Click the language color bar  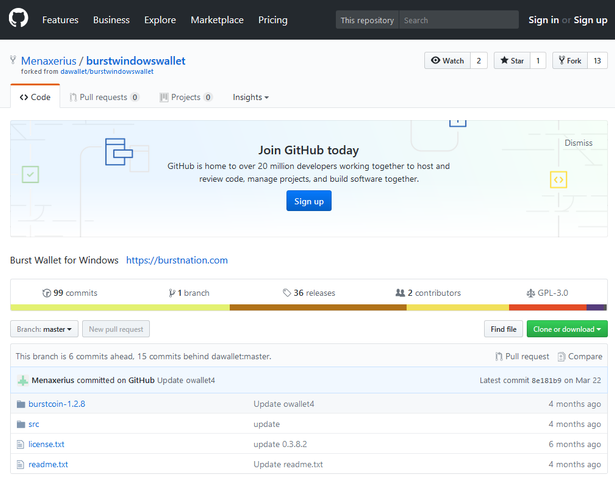tap(308, 307)
